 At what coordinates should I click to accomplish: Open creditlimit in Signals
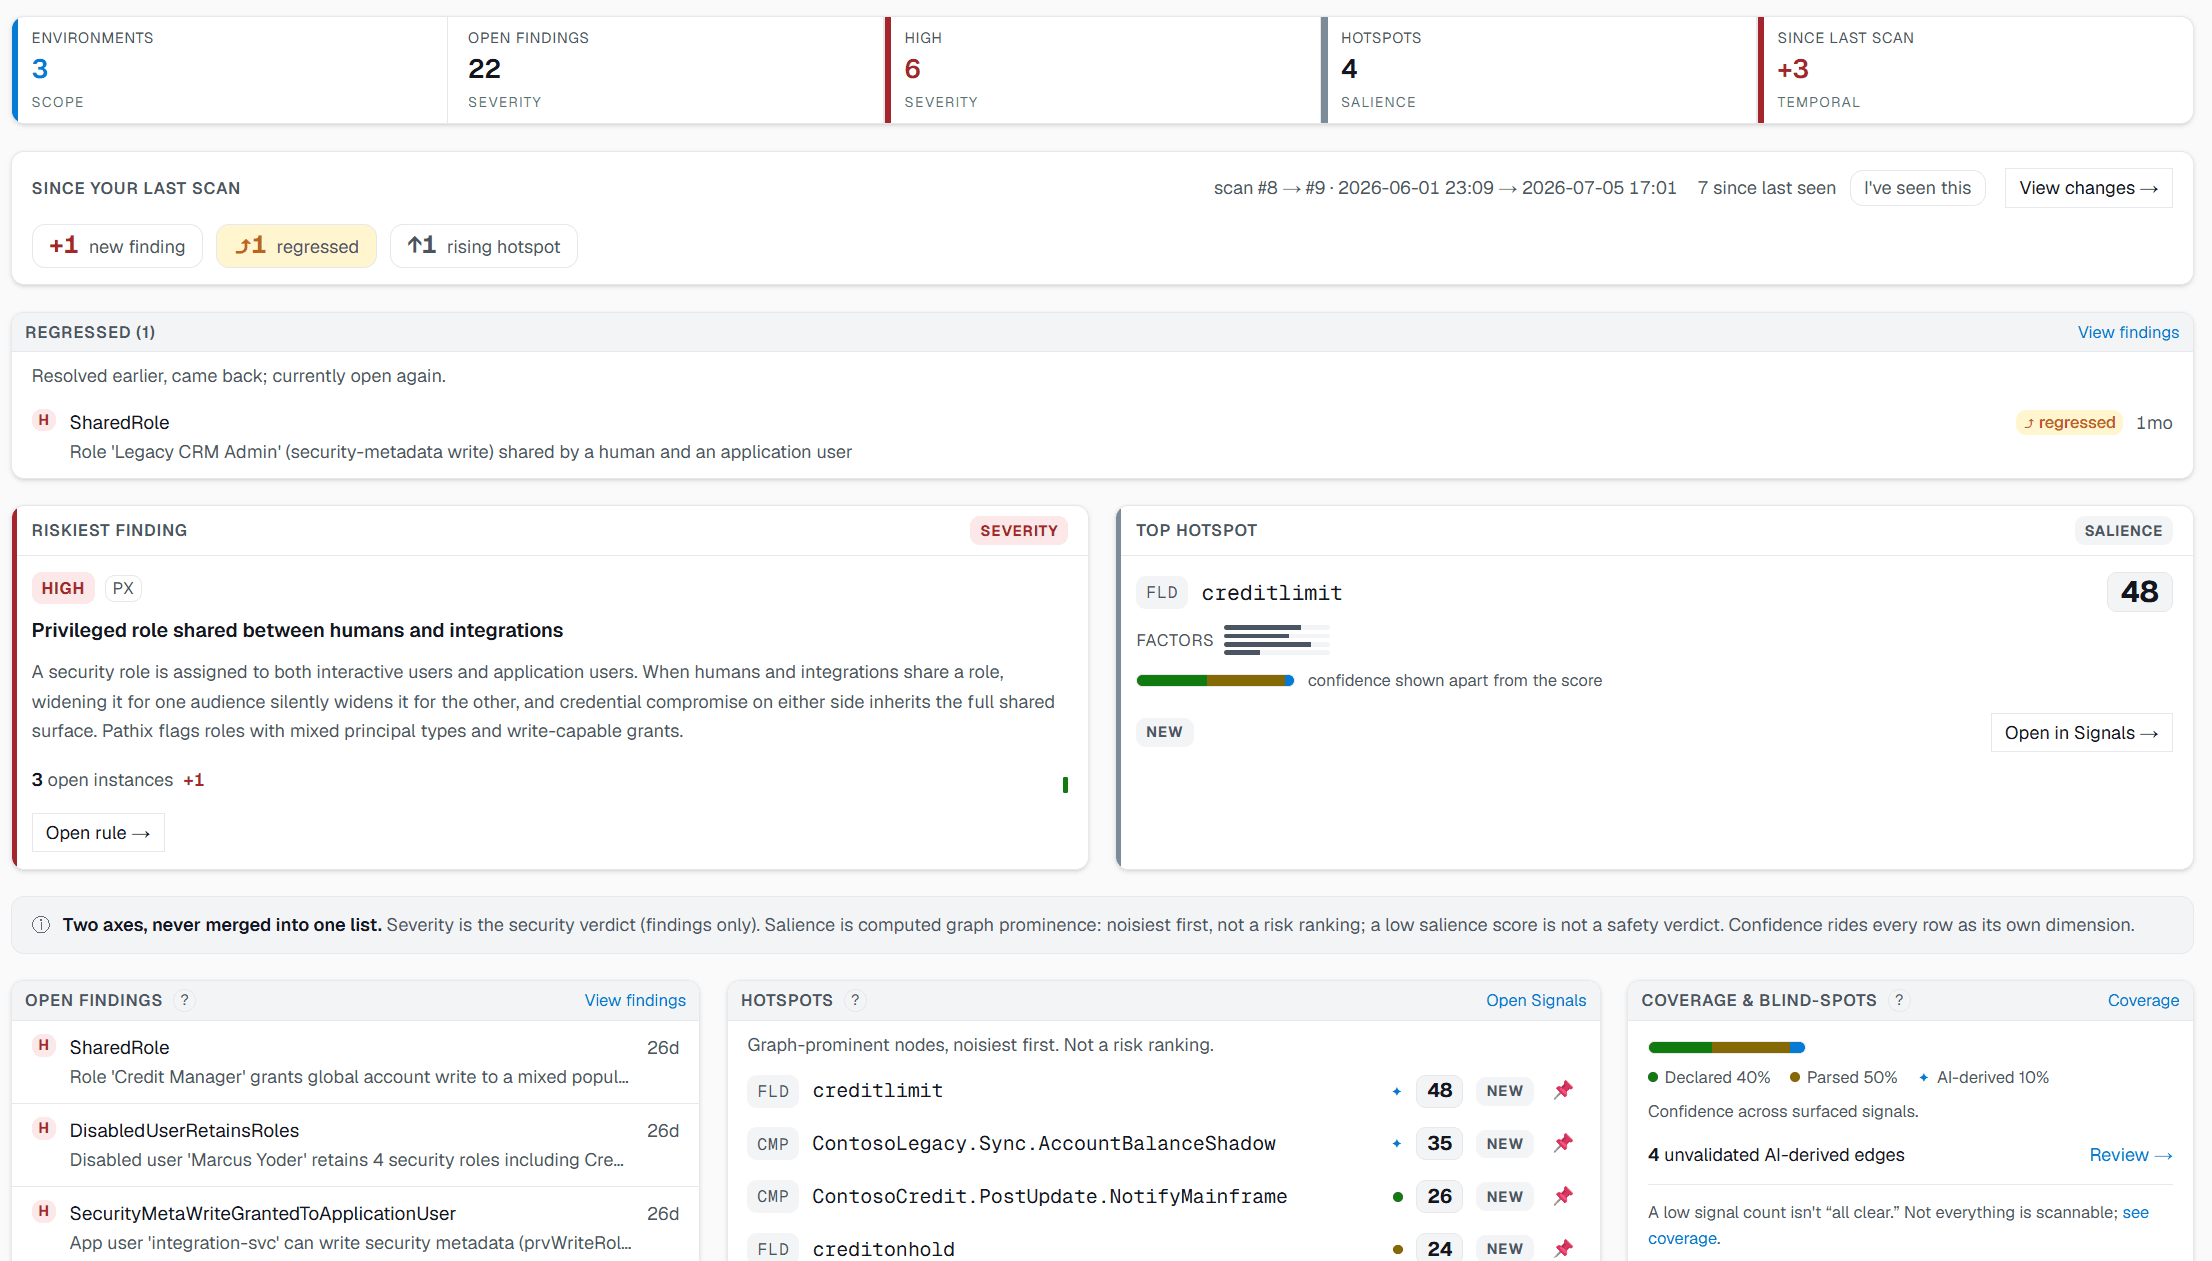[2081, 733]
